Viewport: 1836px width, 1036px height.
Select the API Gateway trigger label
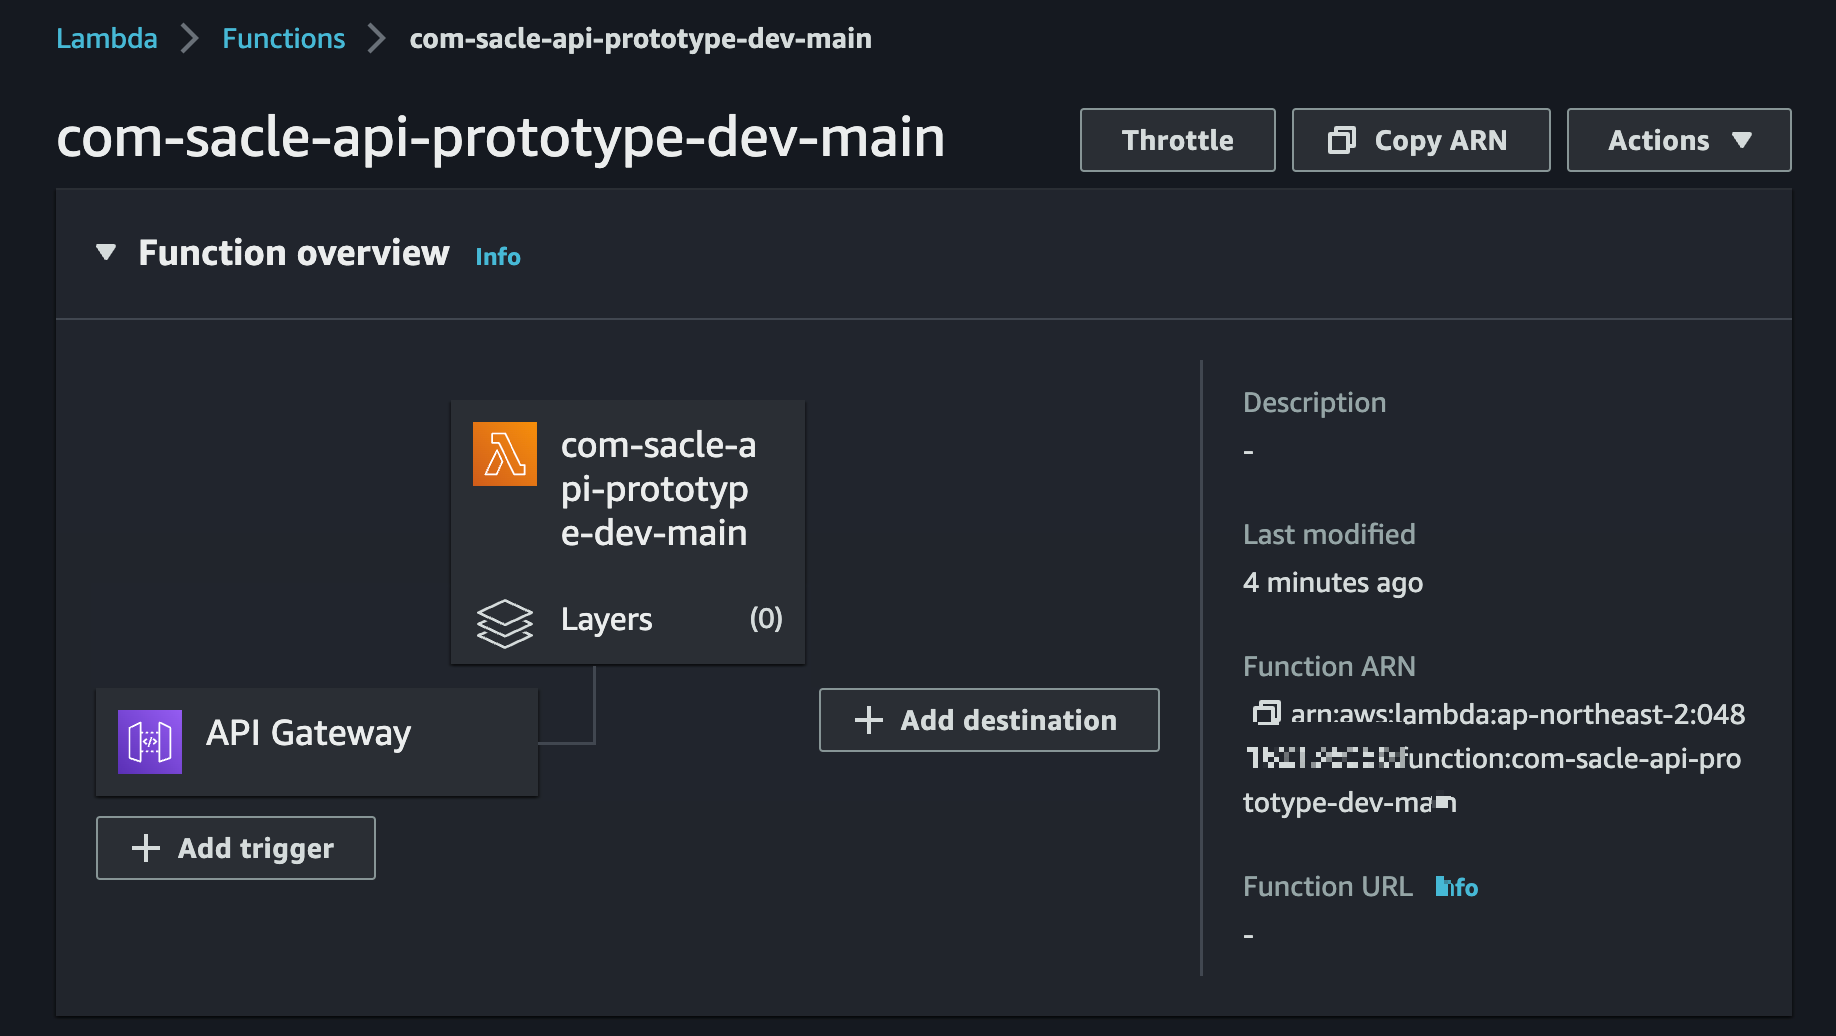pyautogui.click(x=308, y=733)
